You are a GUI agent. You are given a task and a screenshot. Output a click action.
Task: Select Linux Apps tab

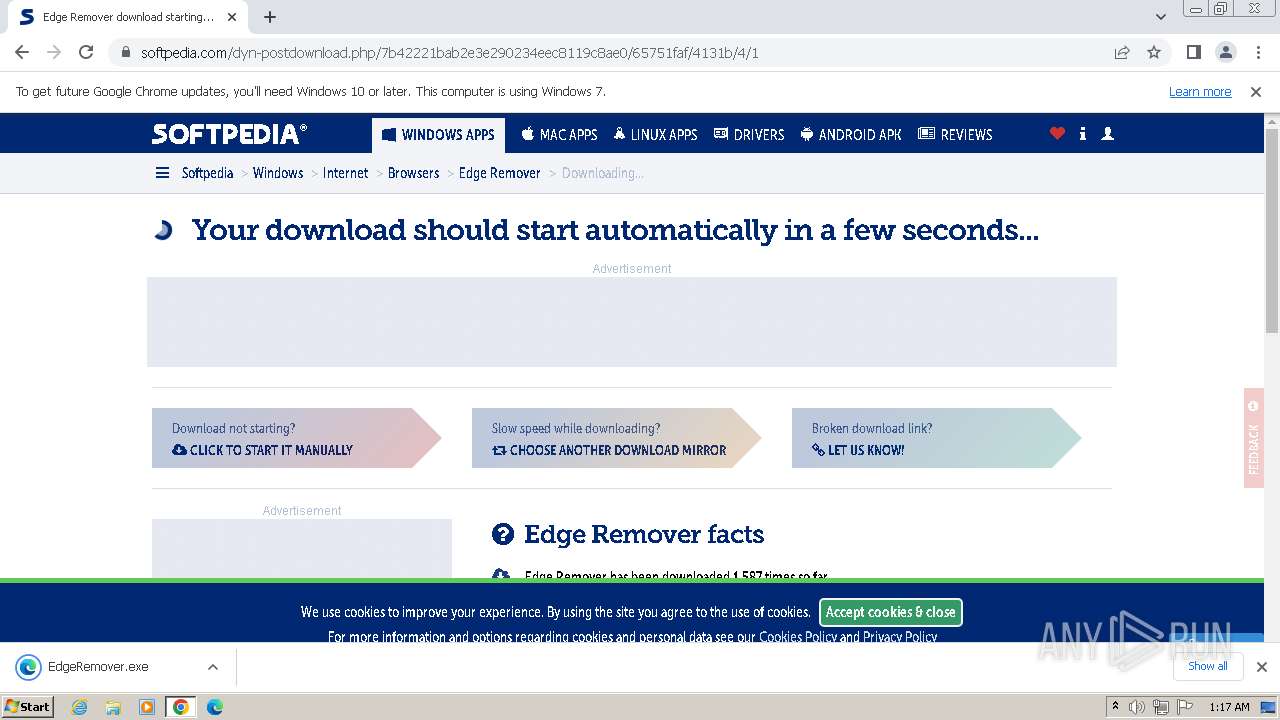click(655, 134)
